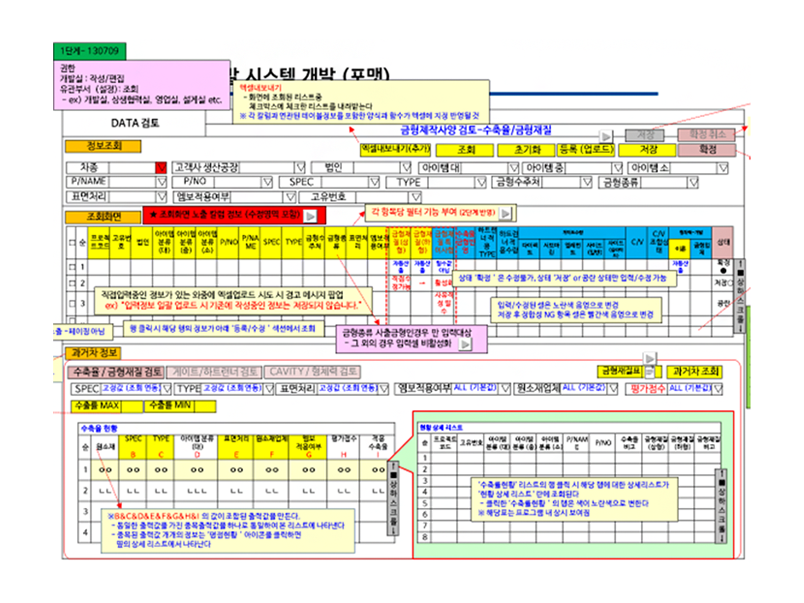The width and height of the screenshot is (804, 603).
Task: Click the 상태 column header
Action: (x=722, y=242)
